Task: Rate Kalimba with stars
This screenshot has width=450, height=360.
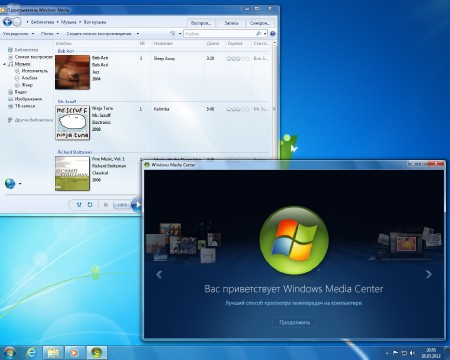Action: [x=238, y=109]
